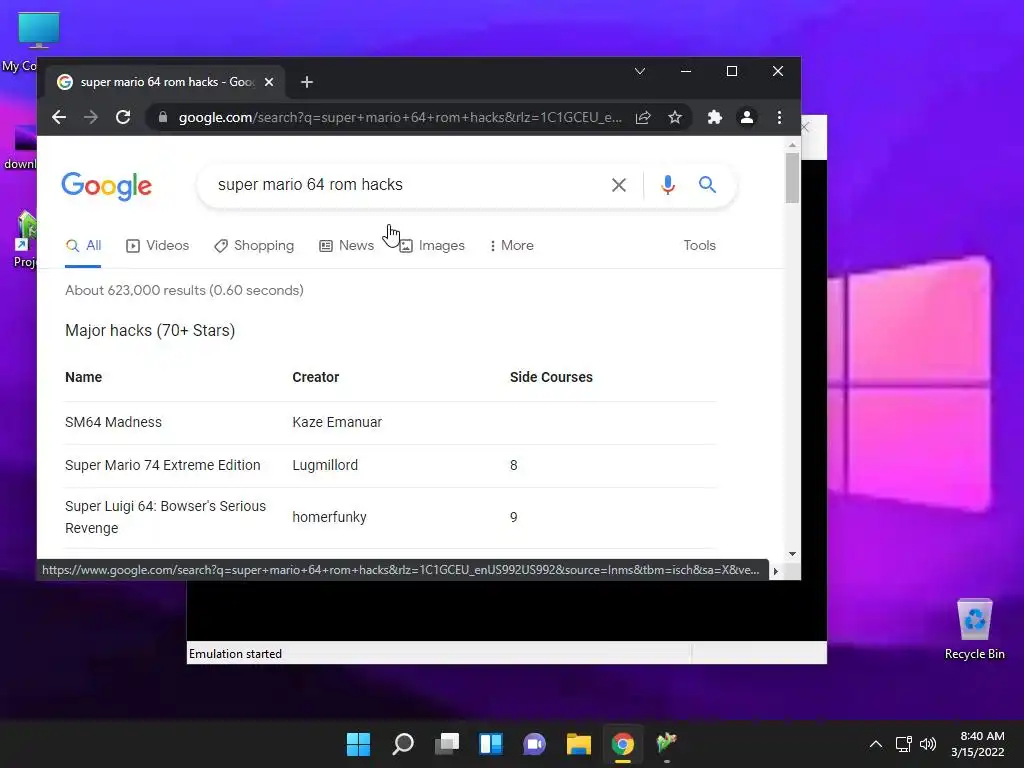The height and width of the screenshot is (768, 1024).
Task: Click the vertical scrollbar thumb in Chrome
Action: [792, 178]
